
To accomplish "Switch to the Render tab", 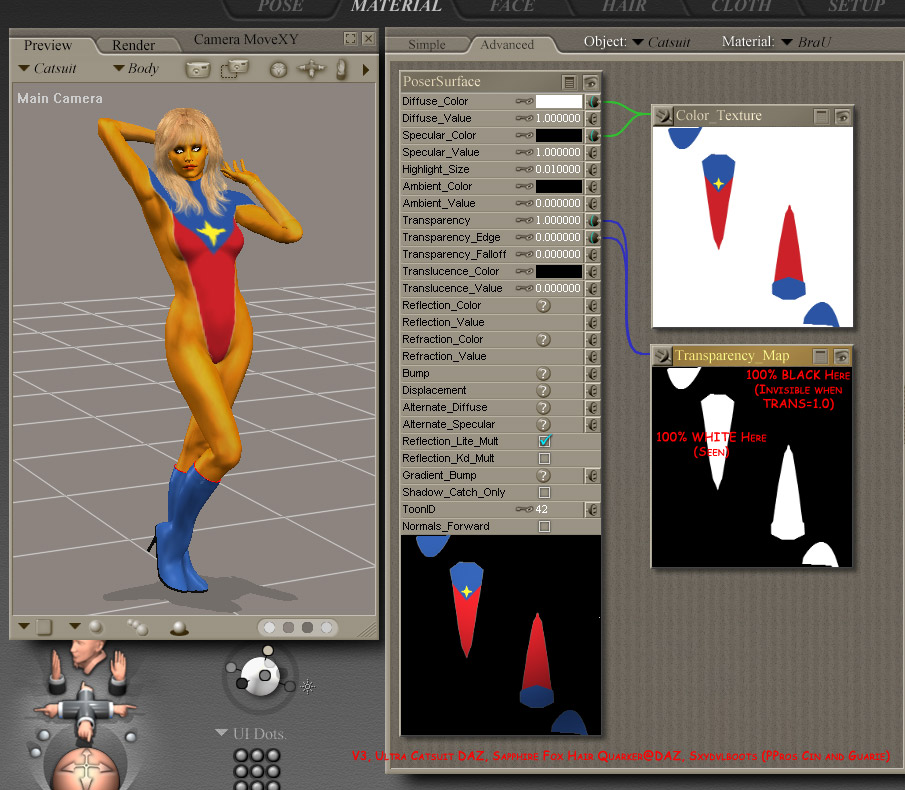I will tap(133, 45).
